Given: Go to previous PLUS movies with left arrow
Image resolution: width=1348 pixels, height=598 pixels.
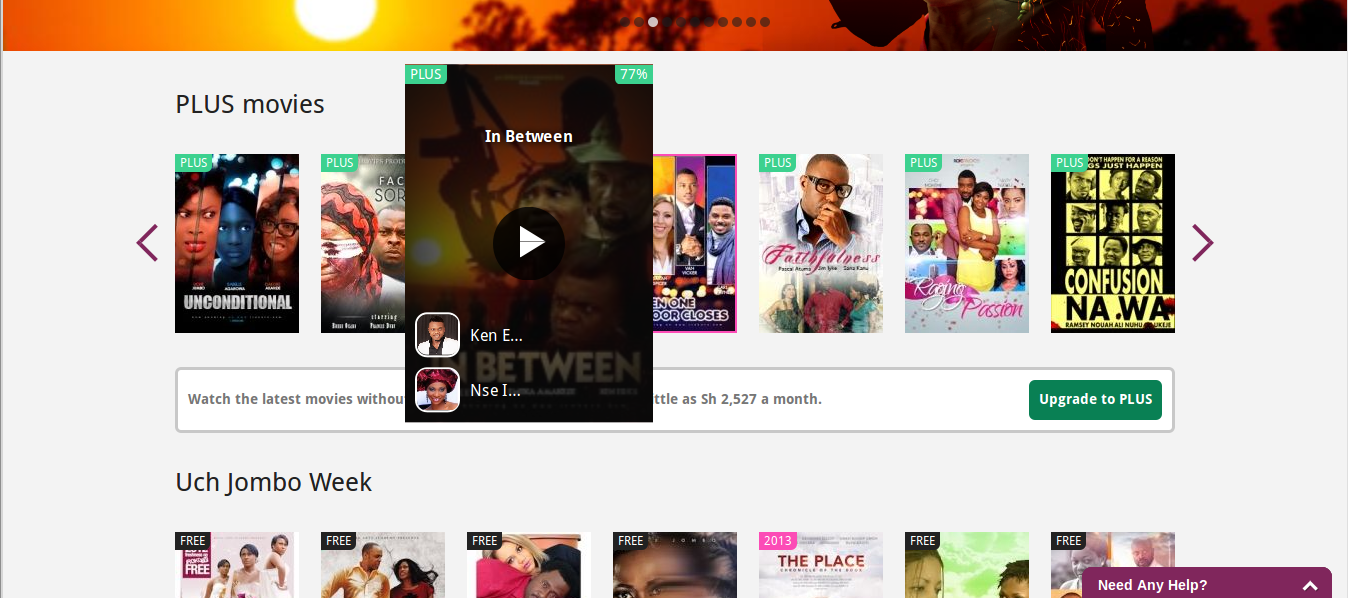Looking at the screenshot, I should point(147,243).
